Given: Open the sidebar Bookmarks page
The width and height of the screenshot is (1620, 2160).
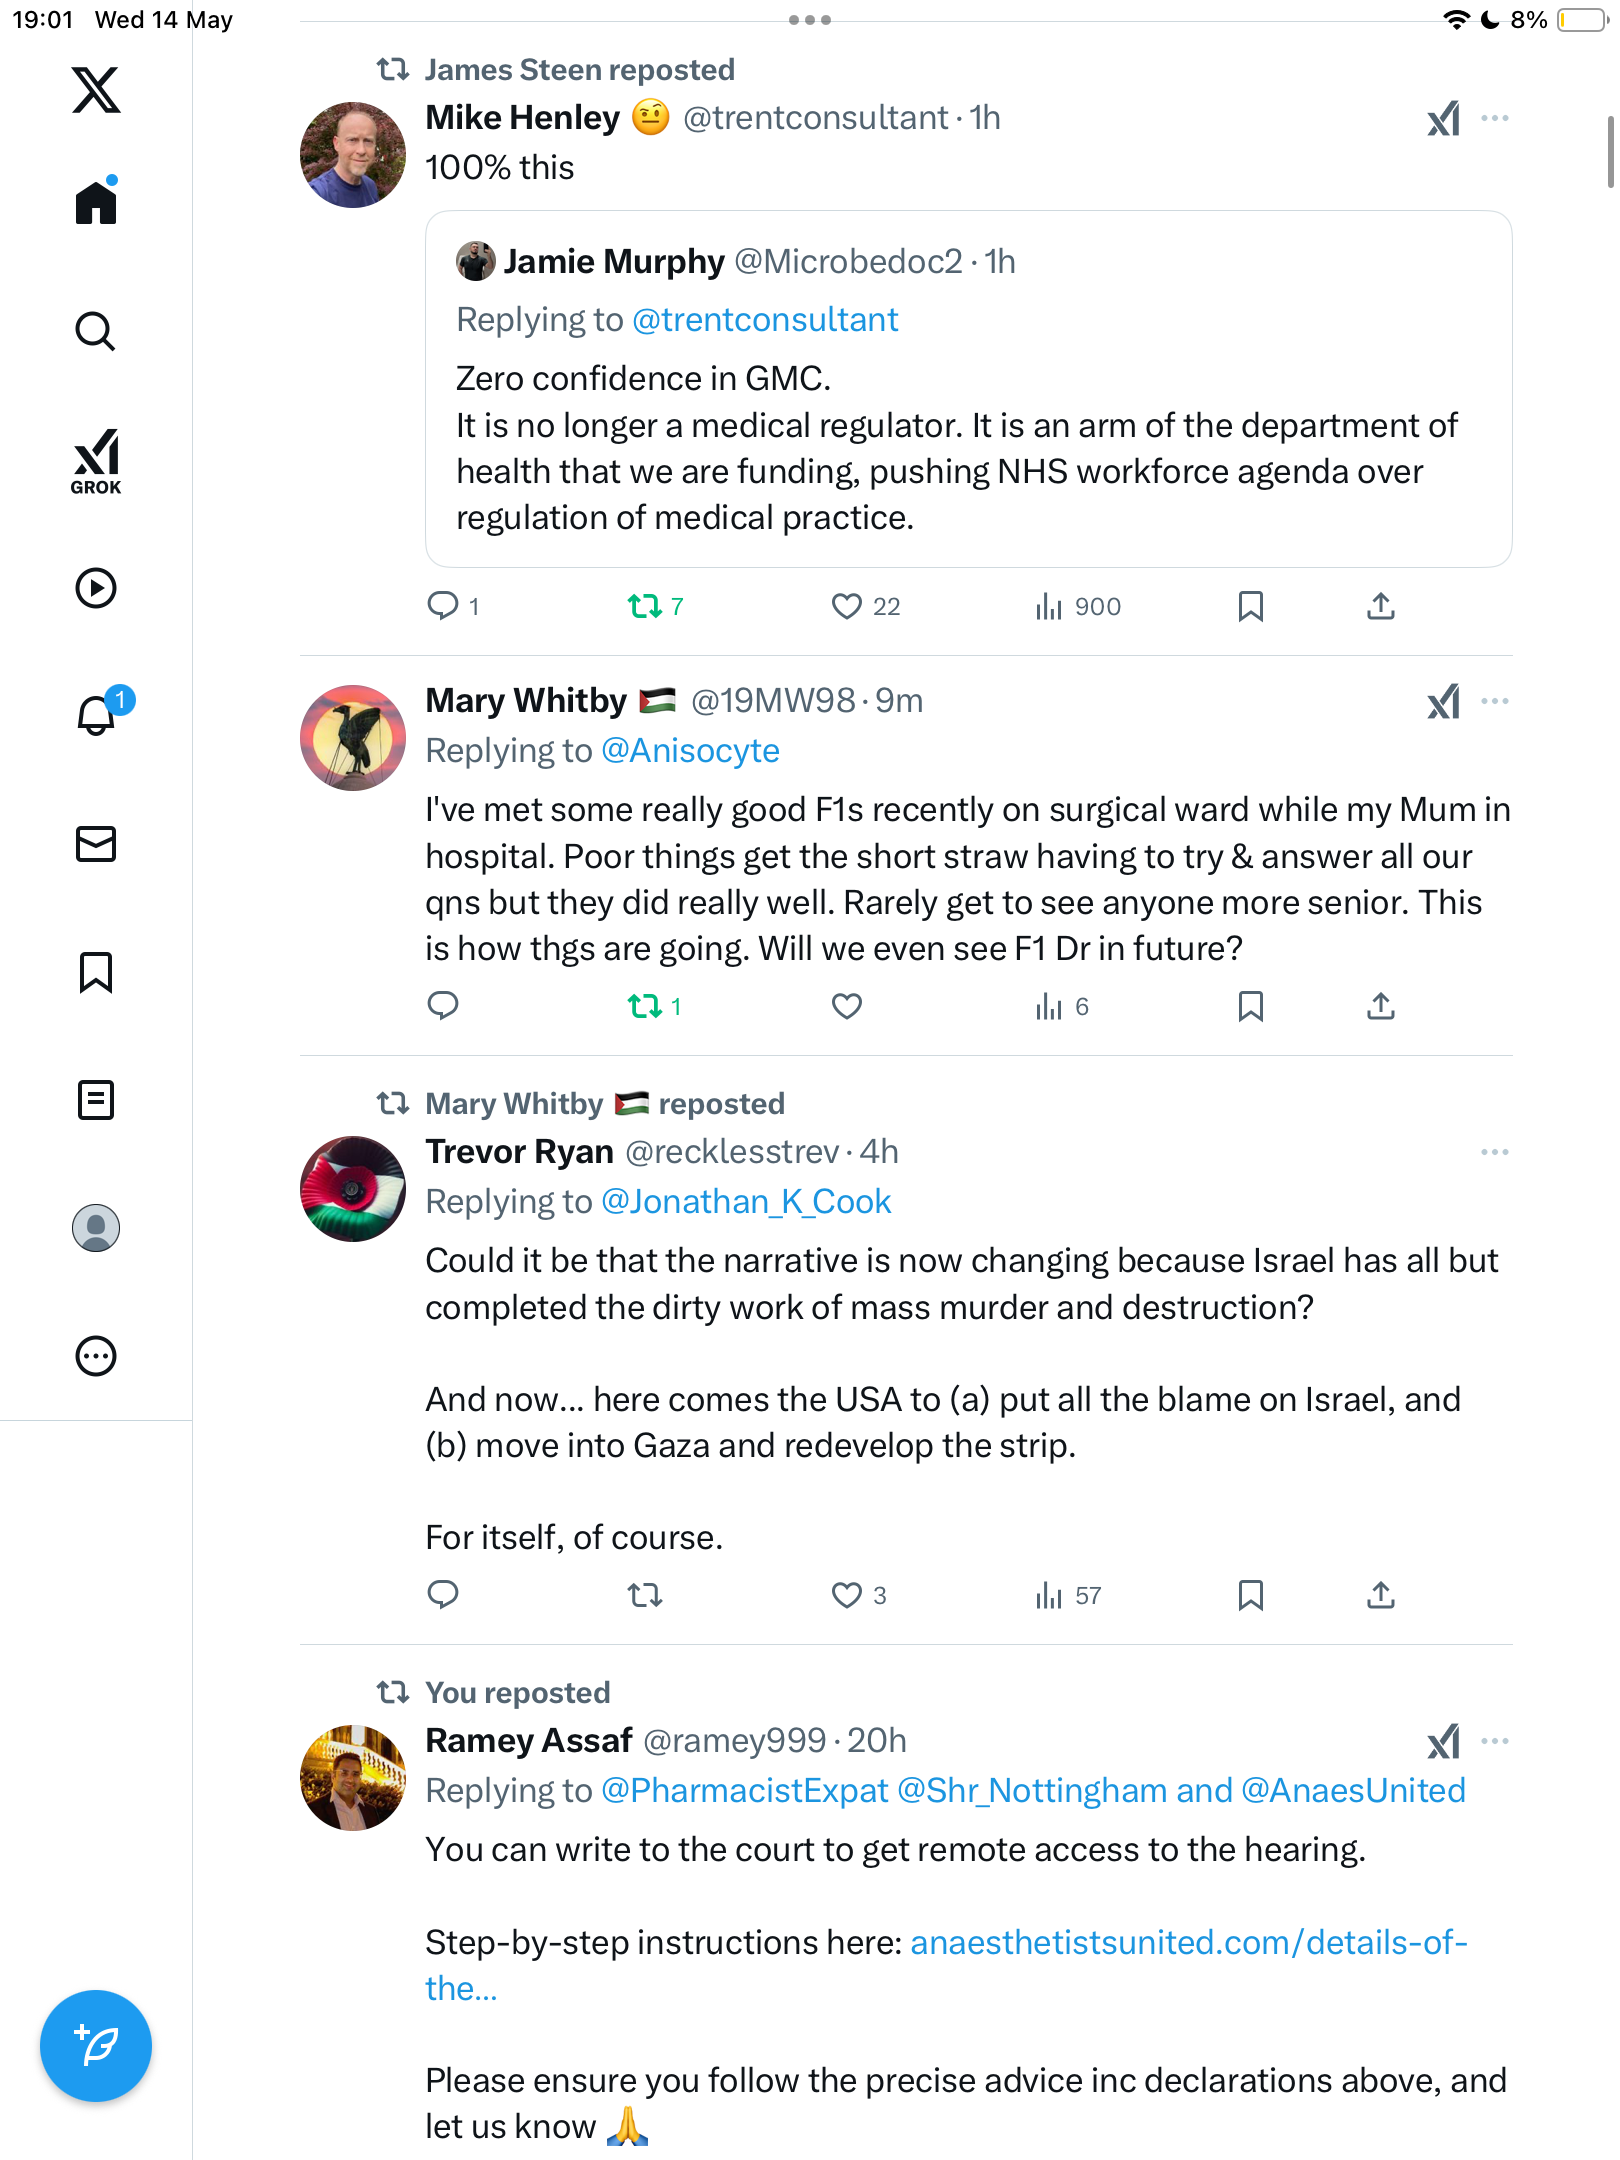Looking at the screenshot, I should (96, 972).
